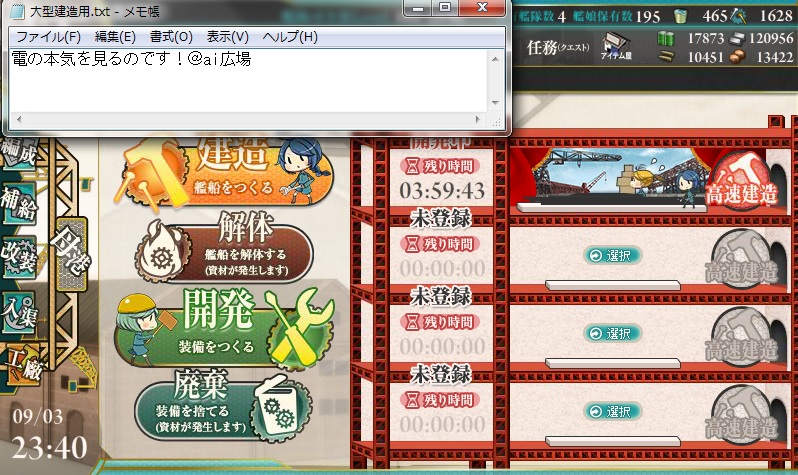The height and width of the screenshot is (475, 798).
Task: Go to 編成 fleet composition in sidebar
Action: pos(19,152)
